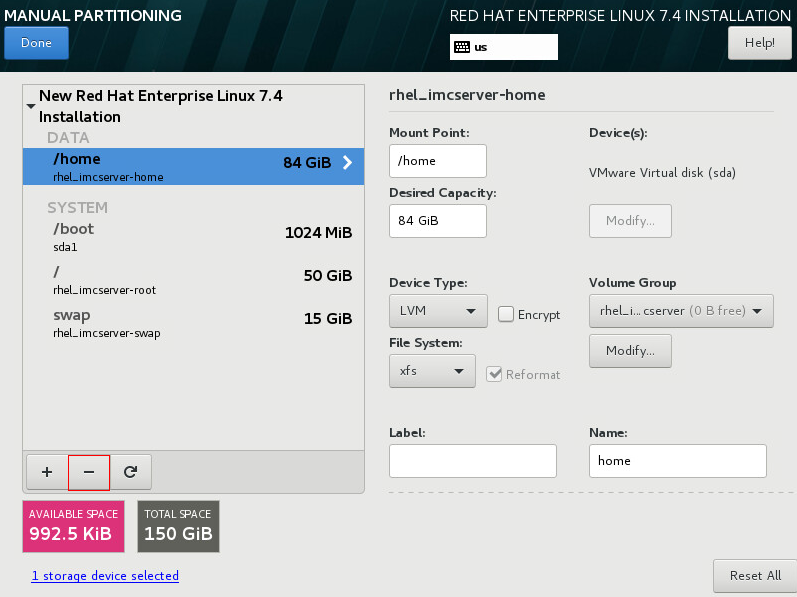Click the VMware Virtual disk (sda) text
797x597 pixels.
pos(662,173)
